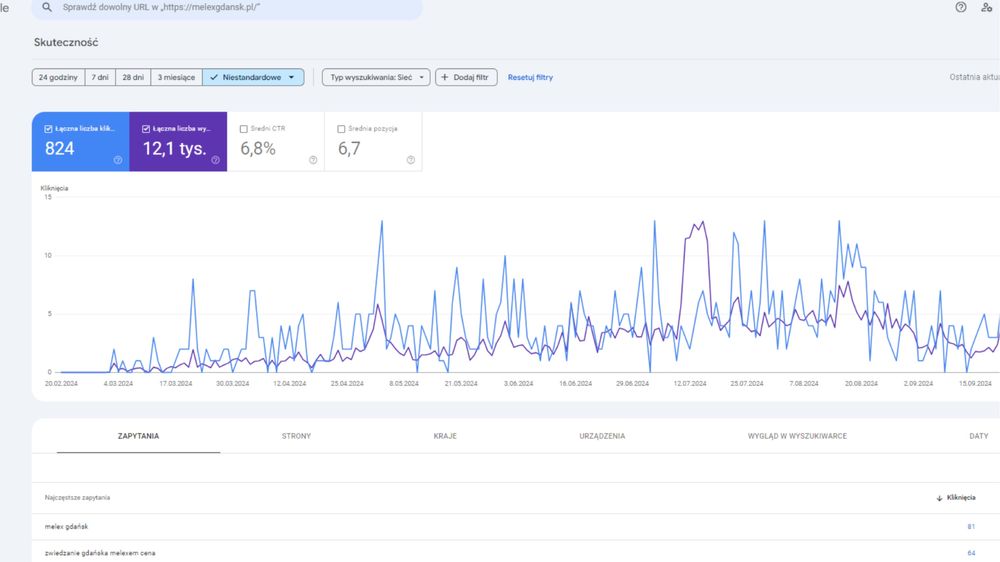Click the help icon on the total impressions card
The image size is (1000, 562).
click(215, 160)
